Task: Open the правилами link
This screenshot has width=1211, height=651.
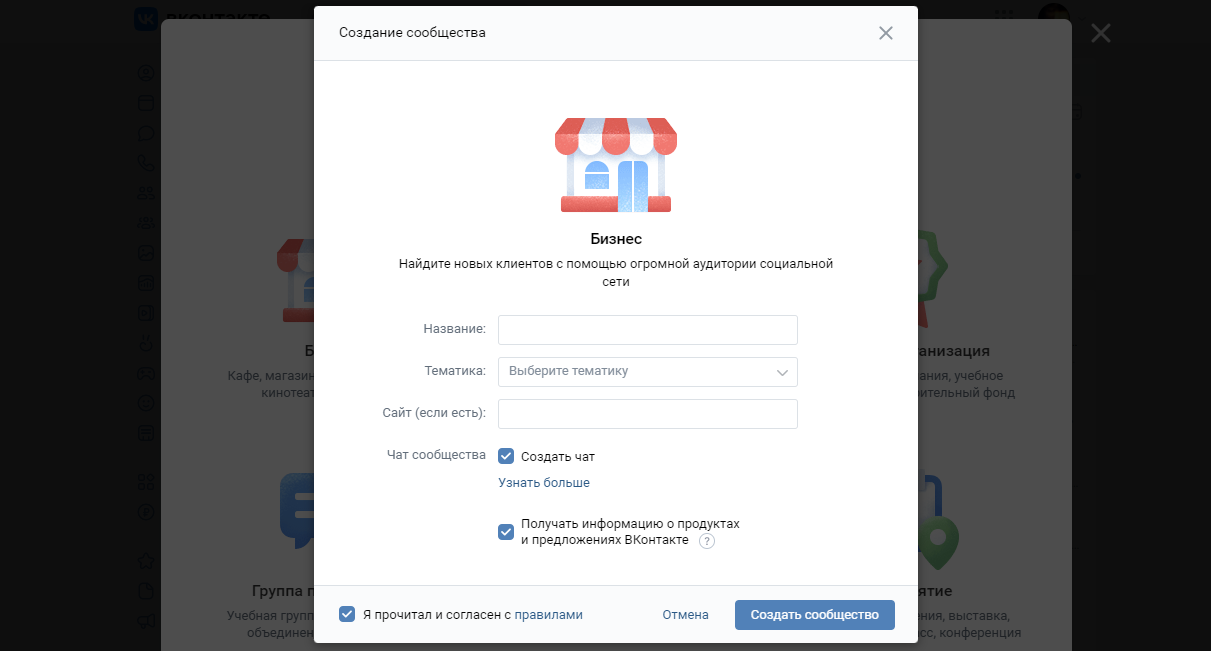Action: (548, 615)
